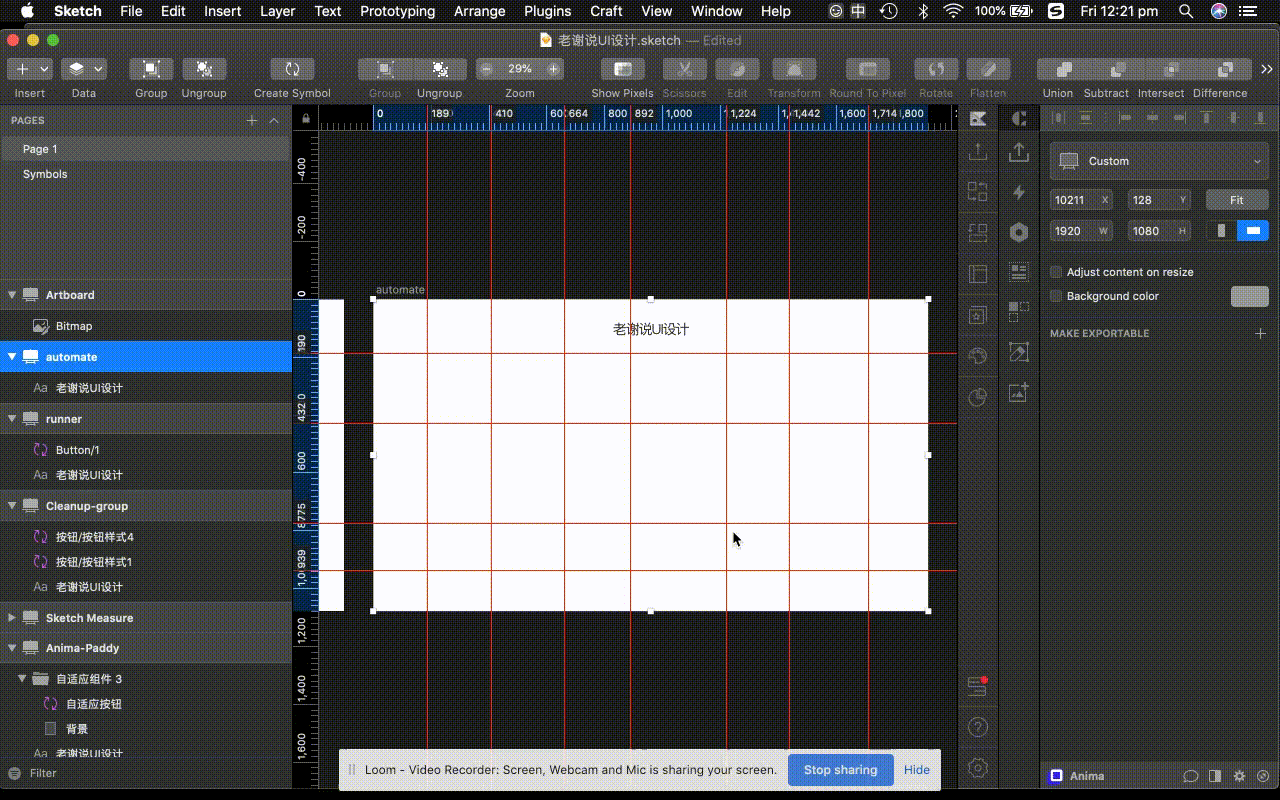Open the File menu
The width and height of the screenshot is (1280, 800).
point(131,11)
